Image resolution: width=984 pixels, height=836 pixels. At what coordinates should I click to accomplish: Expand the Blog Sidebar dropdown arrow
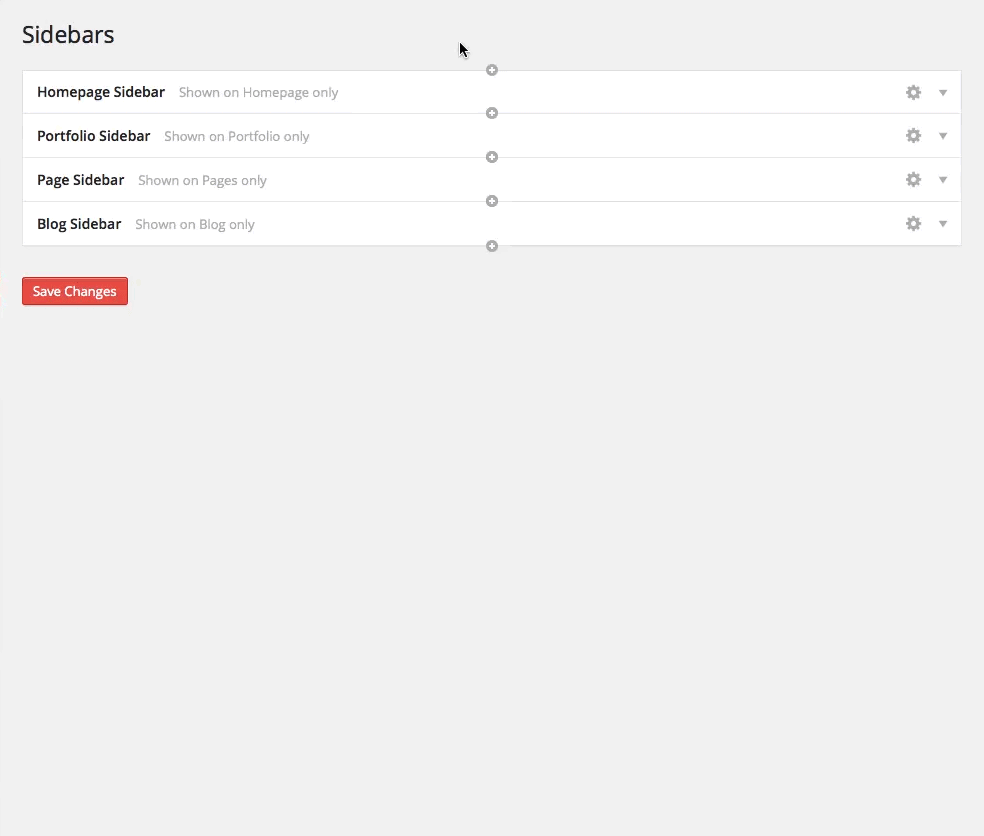[943, 224]
